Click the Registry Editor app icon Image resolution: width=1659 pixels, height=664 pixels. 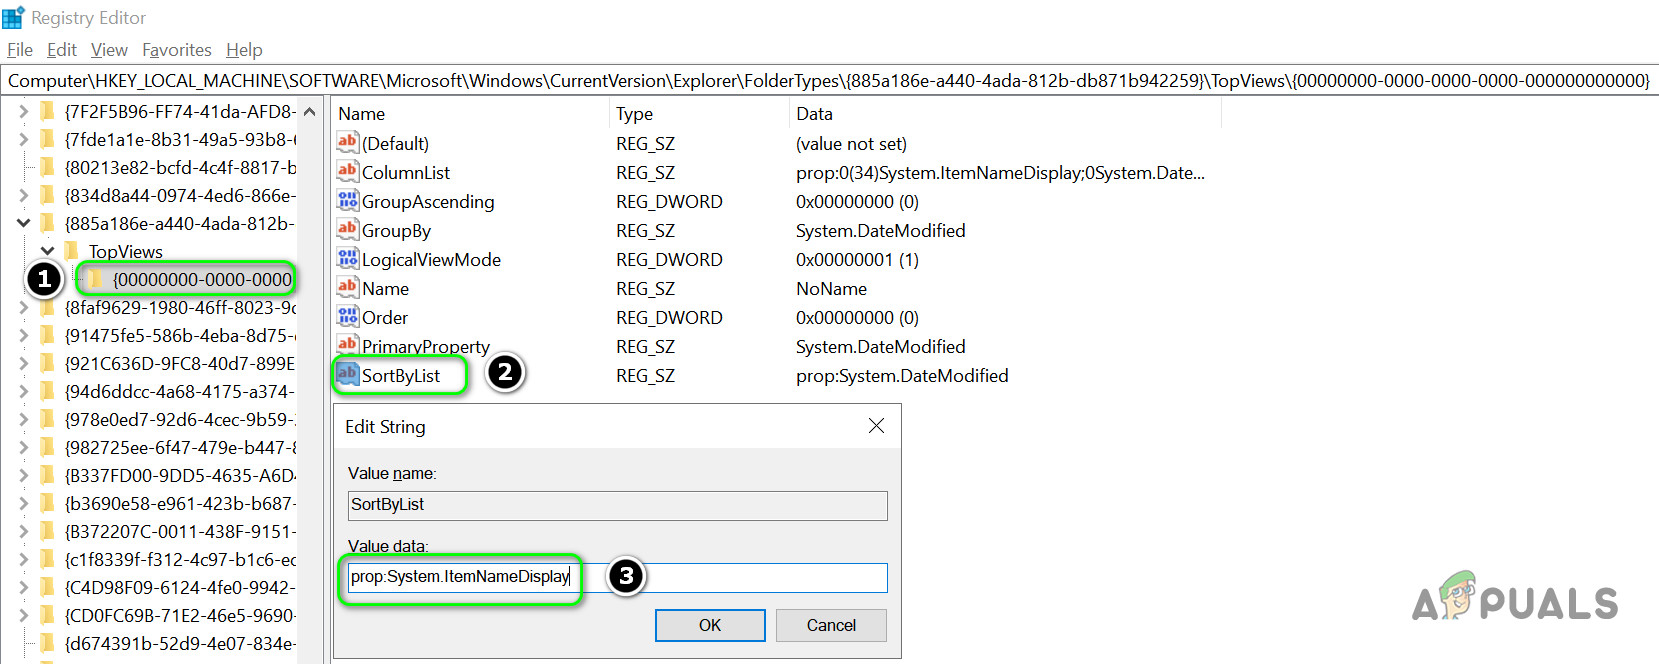point(13,18)
